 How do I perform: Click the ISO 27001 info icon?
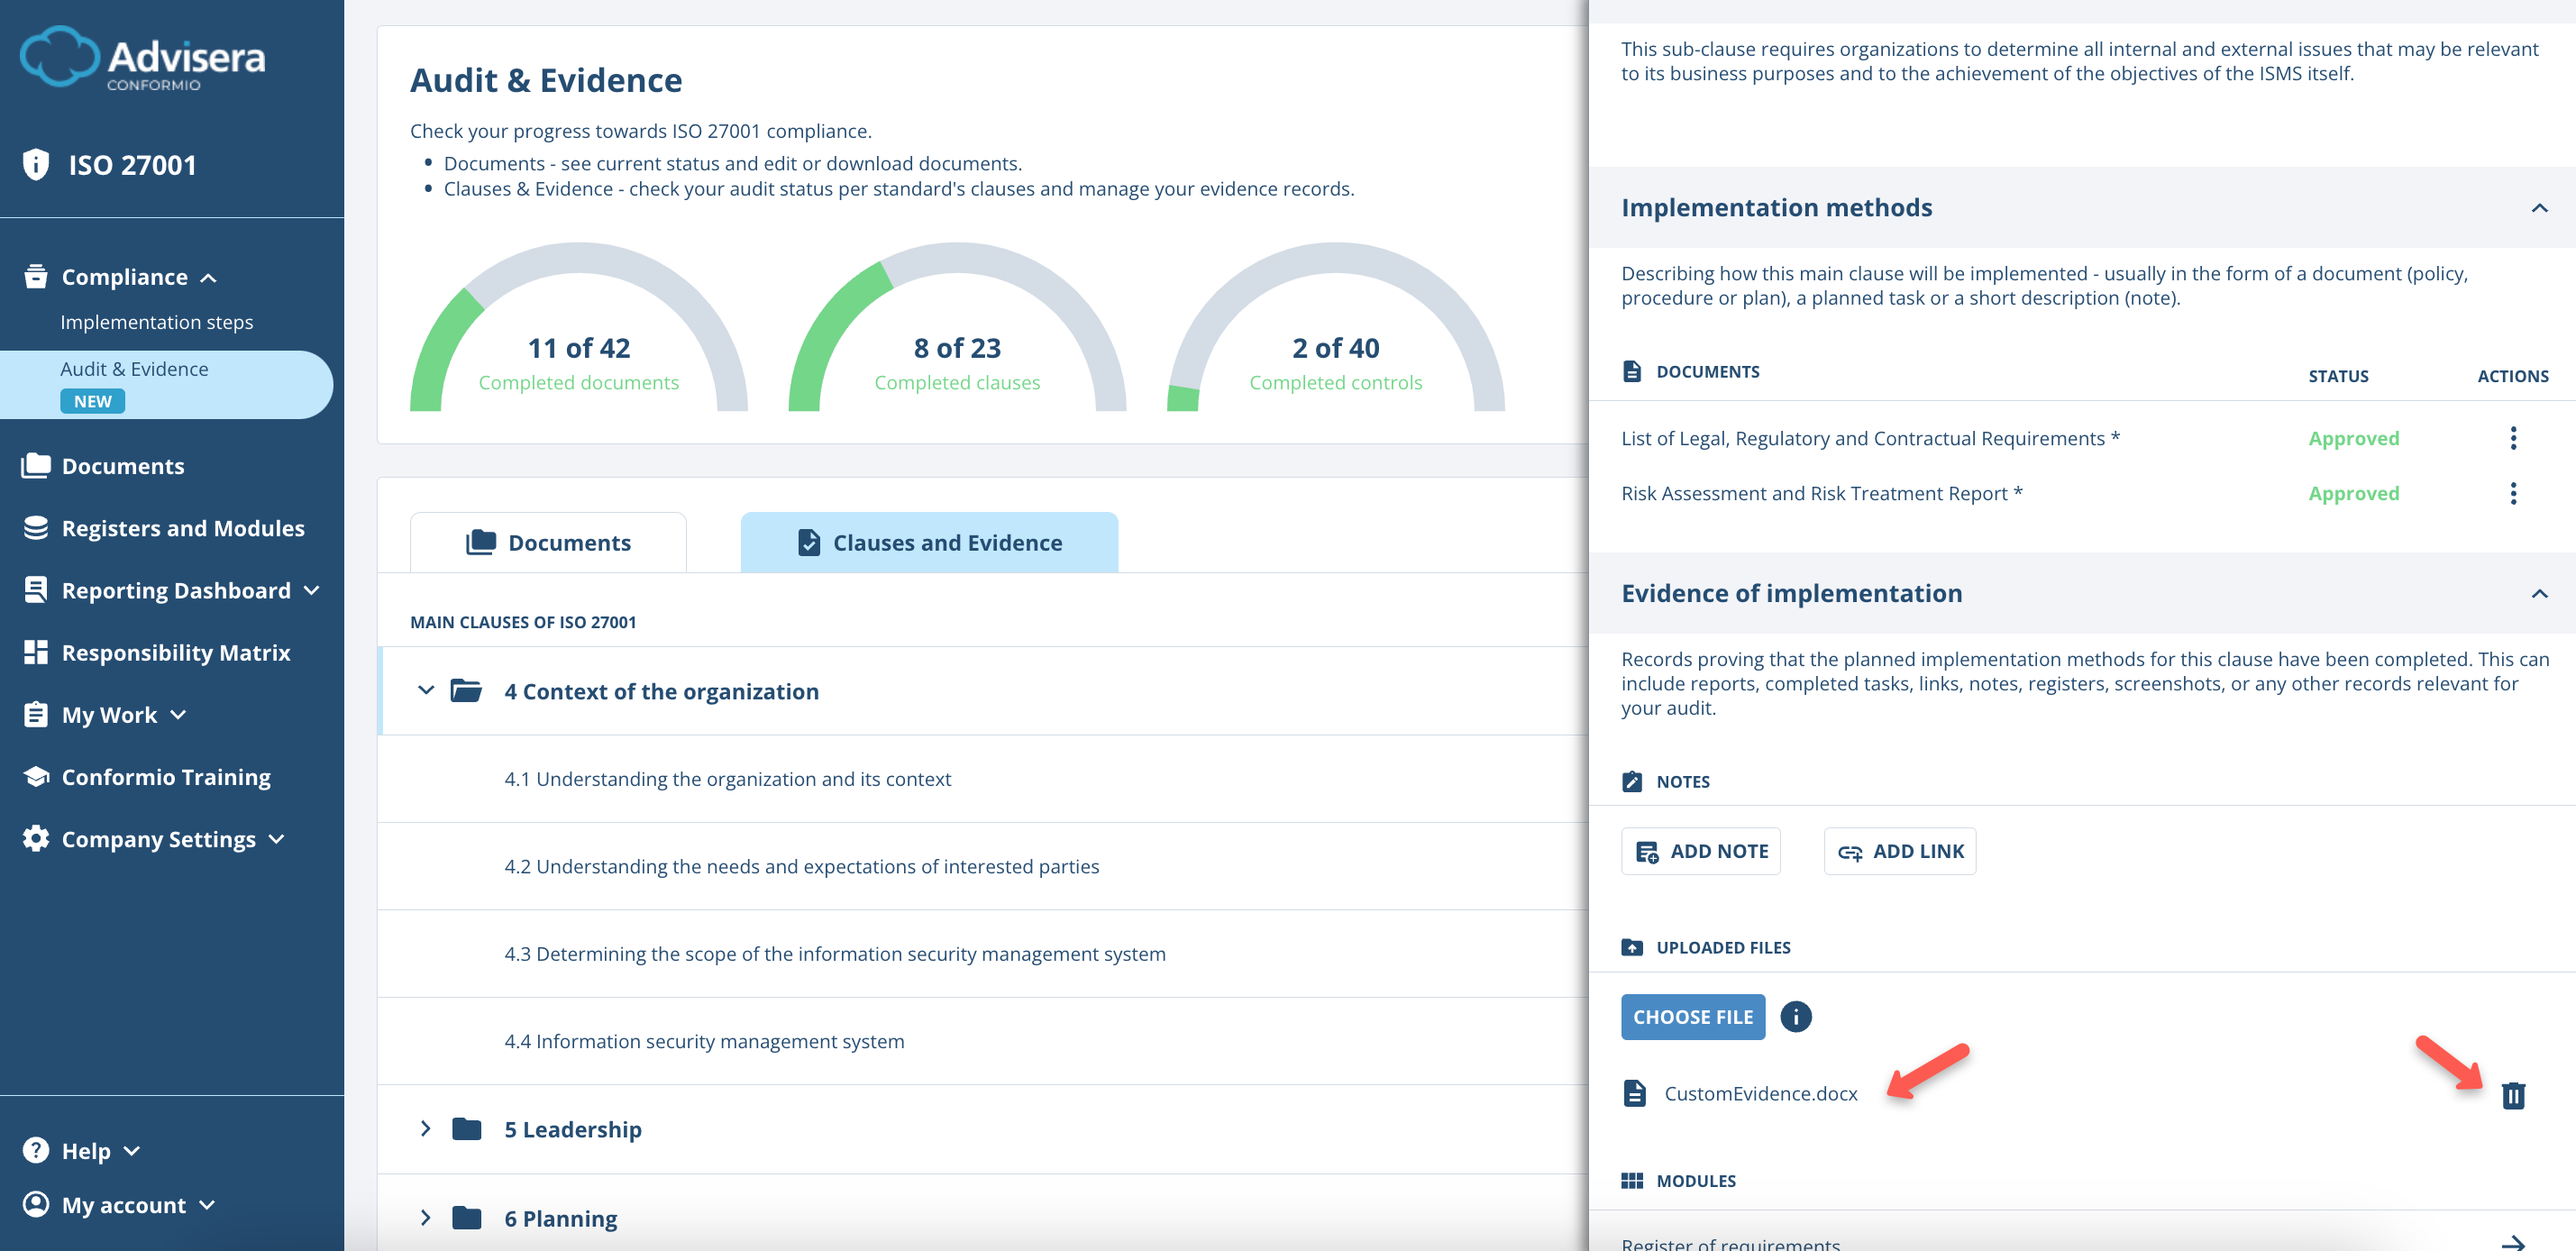[x=36, y=164]
